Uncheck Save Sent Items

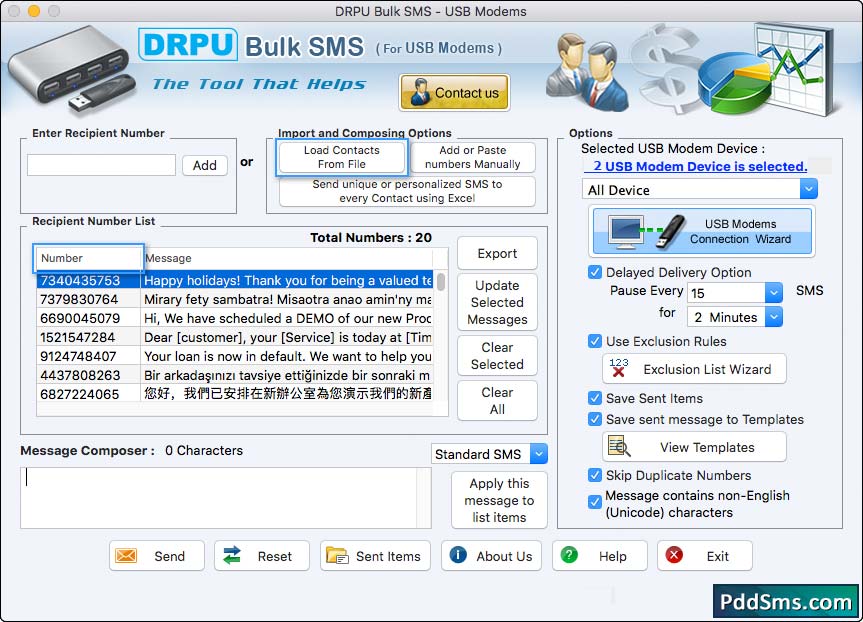coord(594,398)
